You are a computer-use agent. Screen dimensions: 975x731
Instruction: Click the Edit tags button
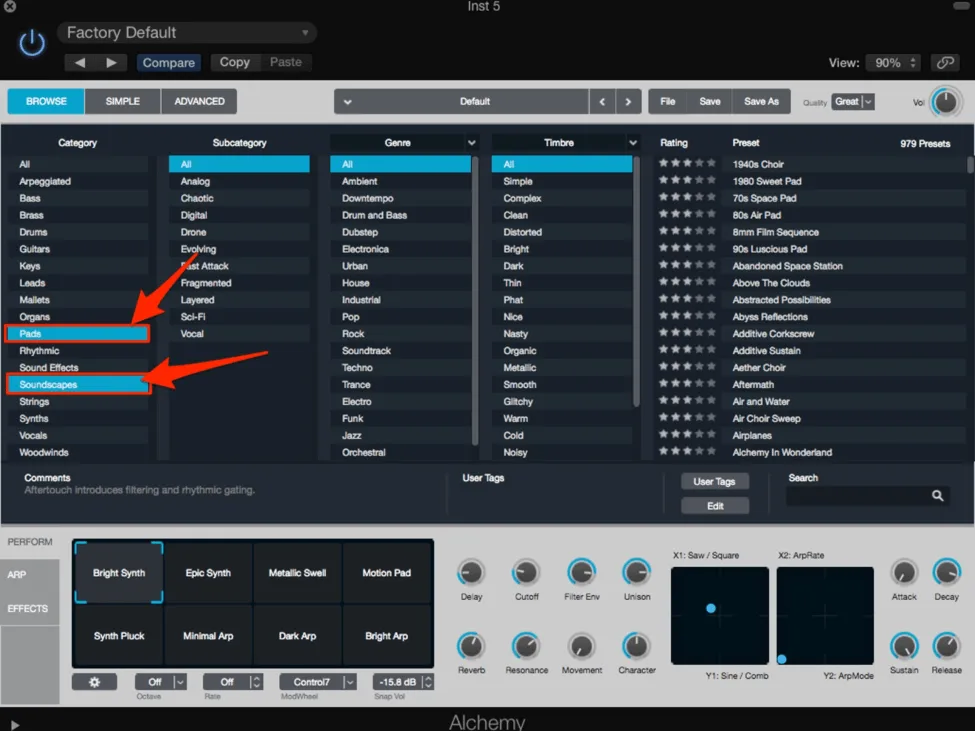tap(715, 506)
